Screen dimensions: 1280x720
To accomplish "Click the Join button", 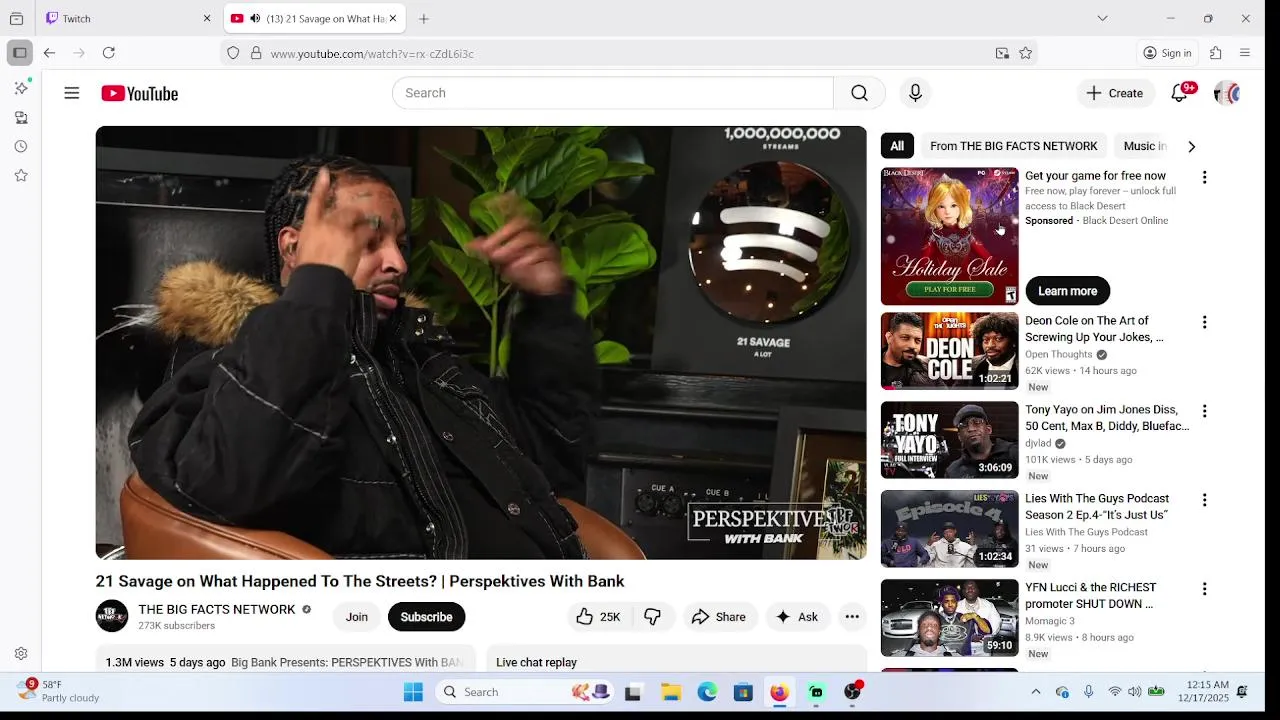I will pos(357,617).
